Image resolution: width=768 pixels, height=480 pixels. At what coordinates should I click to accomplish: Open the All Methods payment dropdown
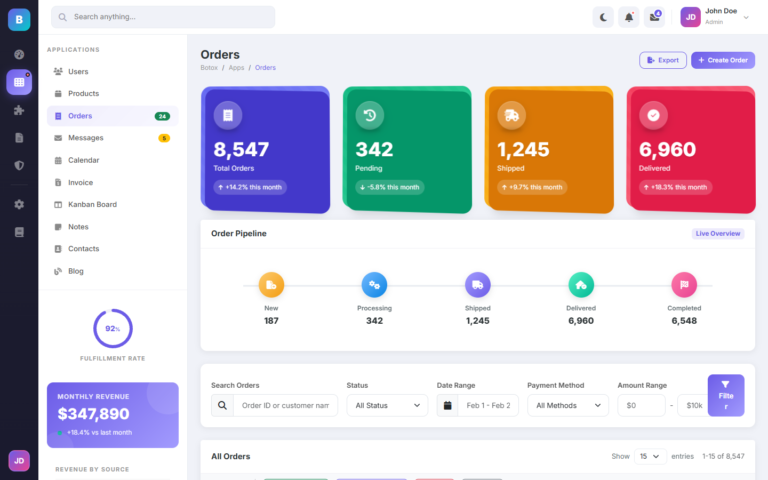(568, 405)
